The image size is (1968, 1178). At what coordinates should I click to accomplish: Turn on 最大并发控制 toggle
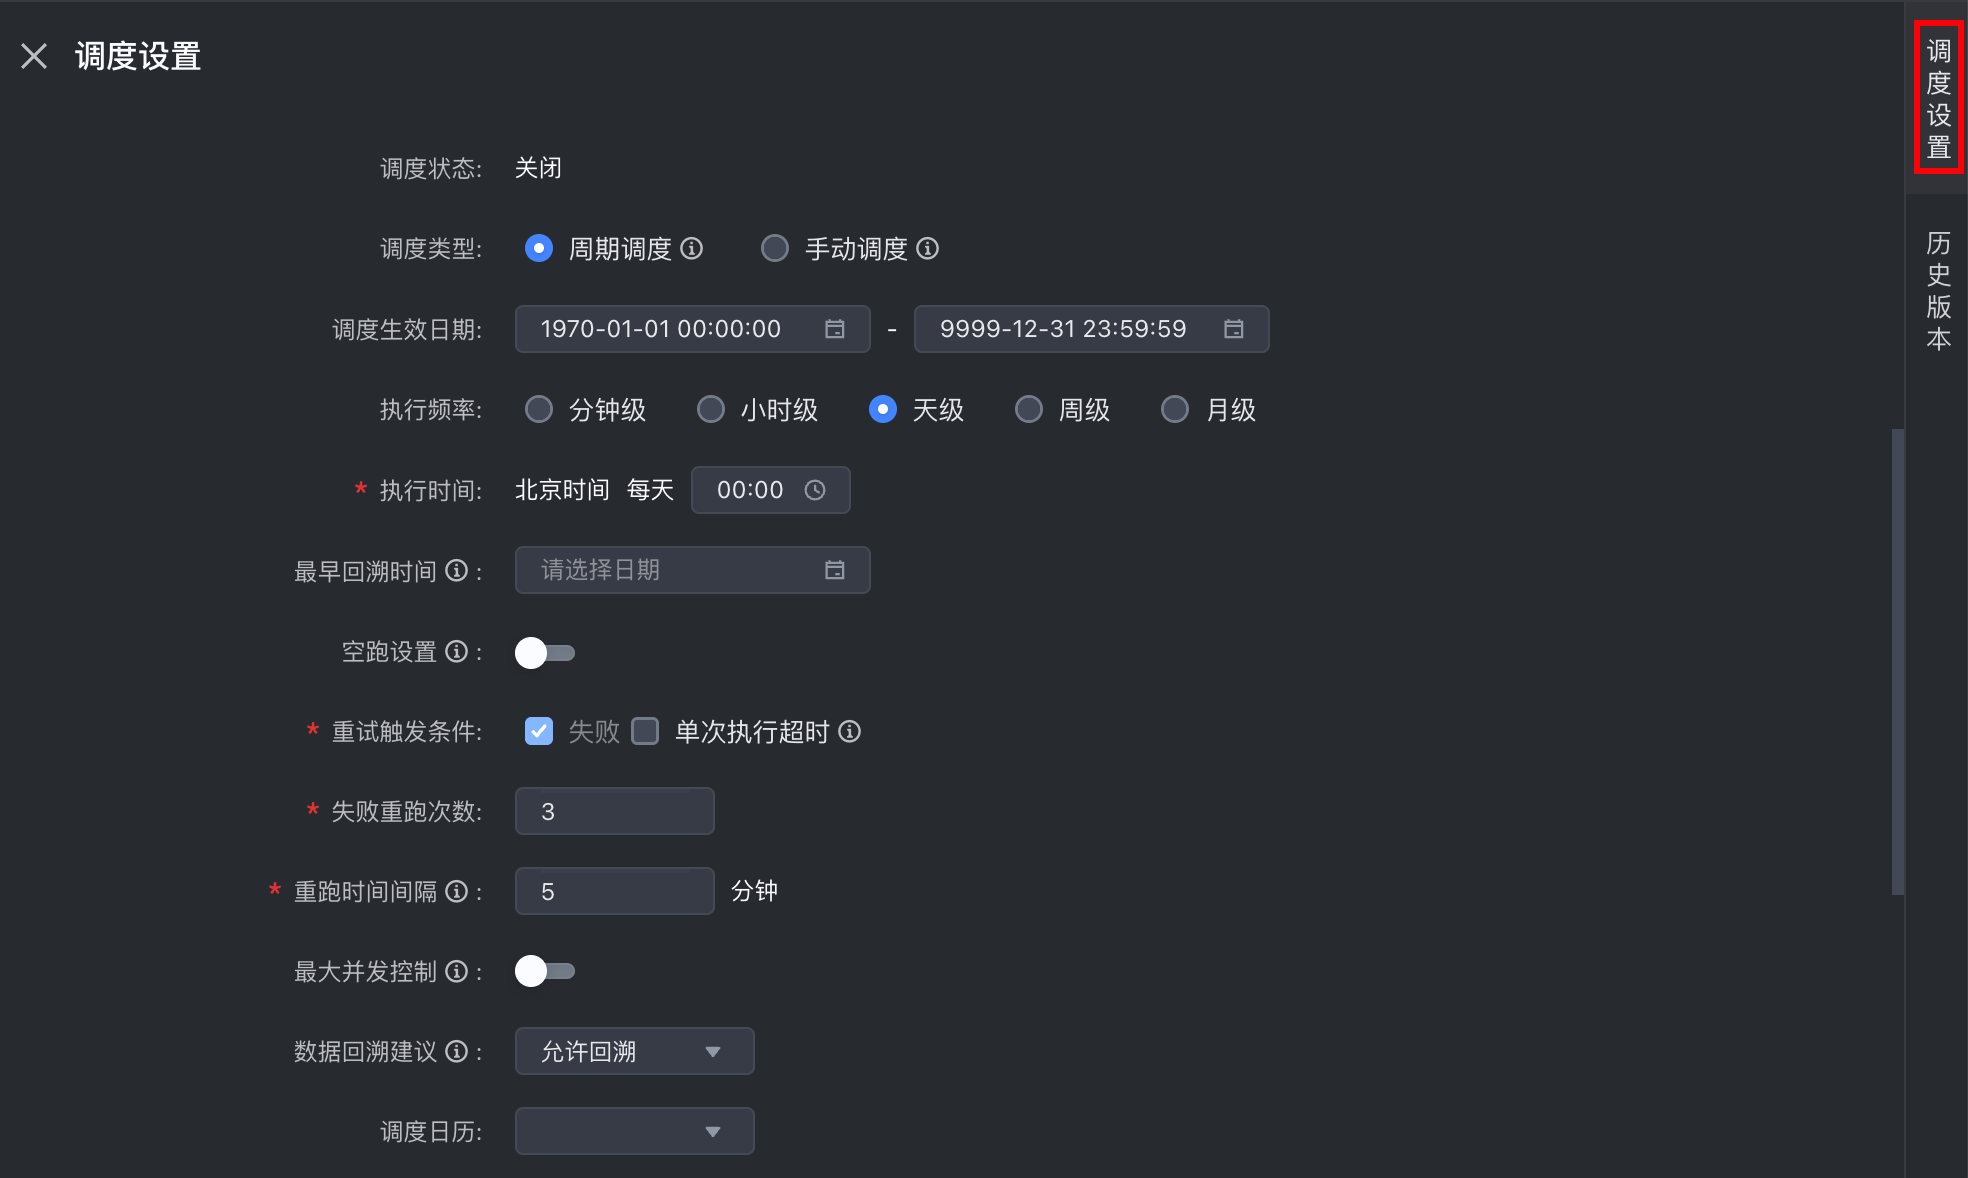[x=545, y=971]
